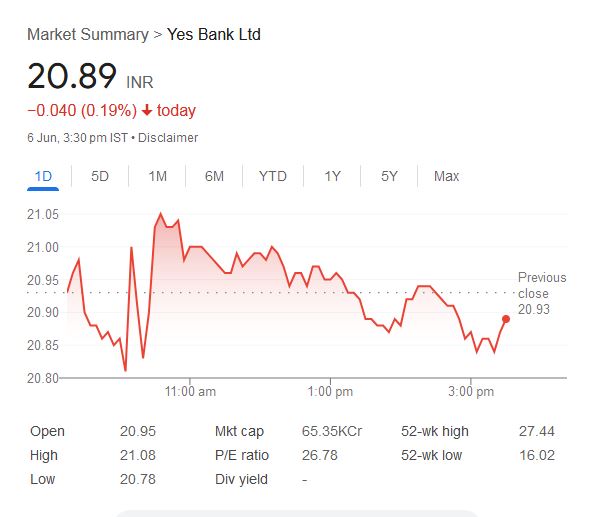Screen dimensions: 614x517
Task: Click the Yes Bank Ltd title
Action: click(214, 35)
